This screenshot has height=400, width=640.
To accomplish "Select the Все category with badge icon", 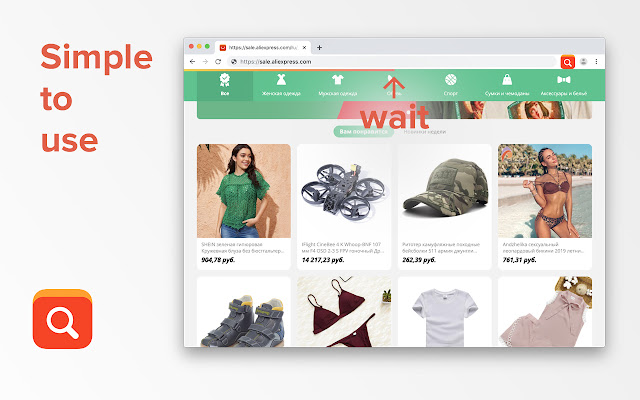I will click(225, 85).
